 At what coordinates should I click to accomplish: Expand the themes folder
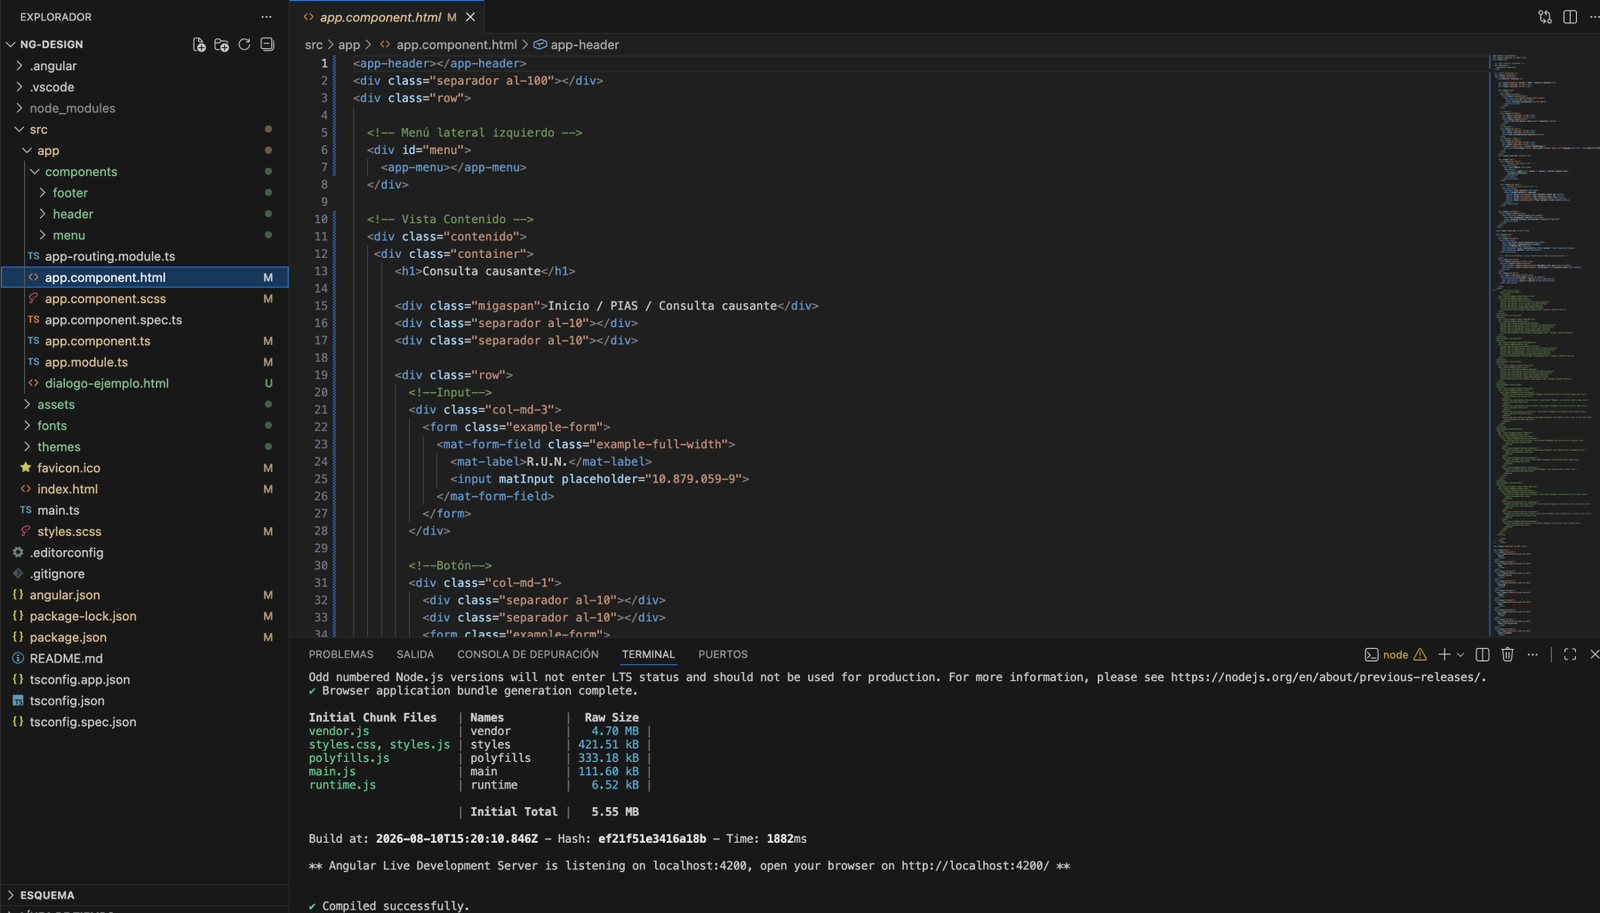pyautogui.click(x=144, y=447)
